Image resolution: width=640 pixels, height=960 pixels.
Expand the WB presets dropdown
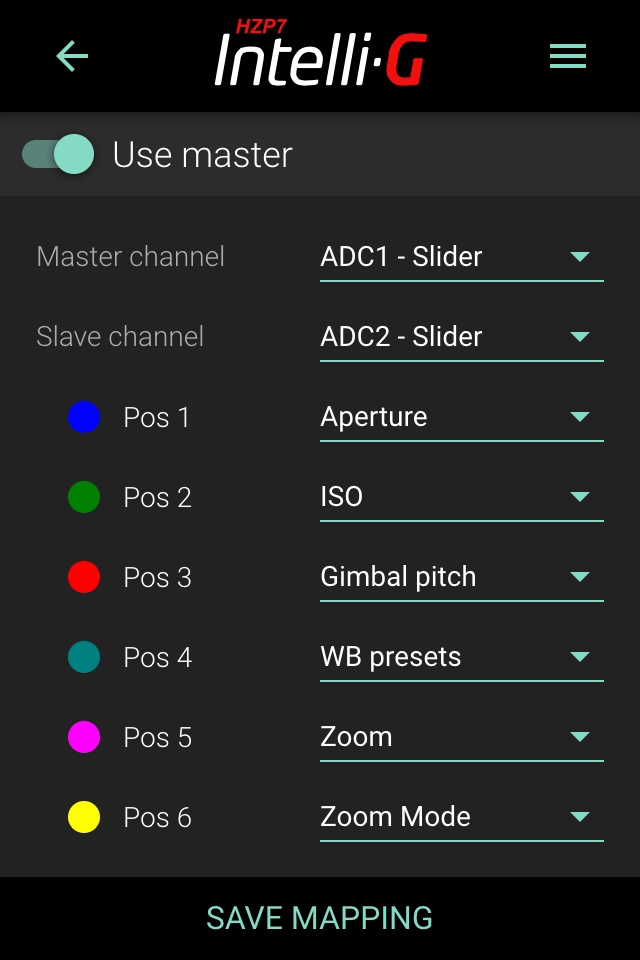click(461, 657)
